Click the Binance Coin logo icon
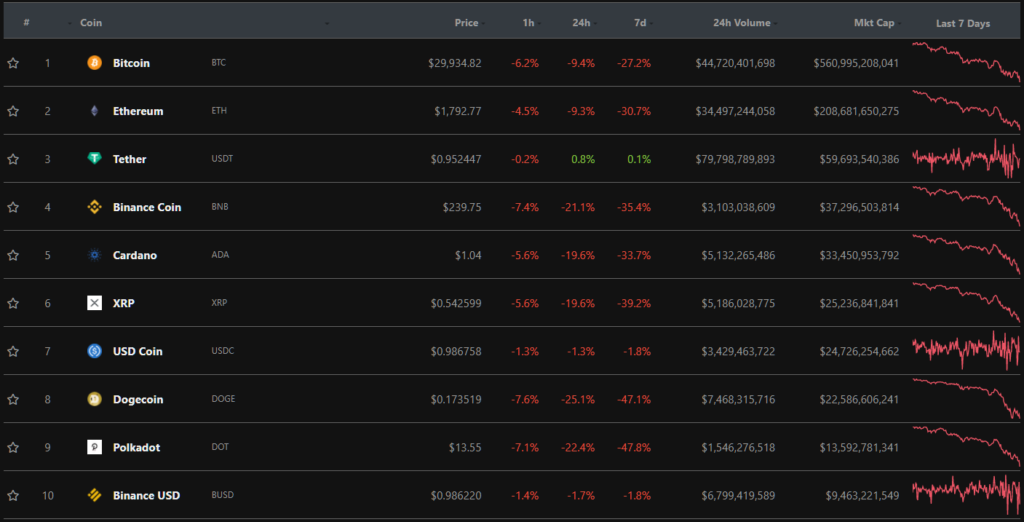Screen dimensions: 1024x522 (95, 207)
